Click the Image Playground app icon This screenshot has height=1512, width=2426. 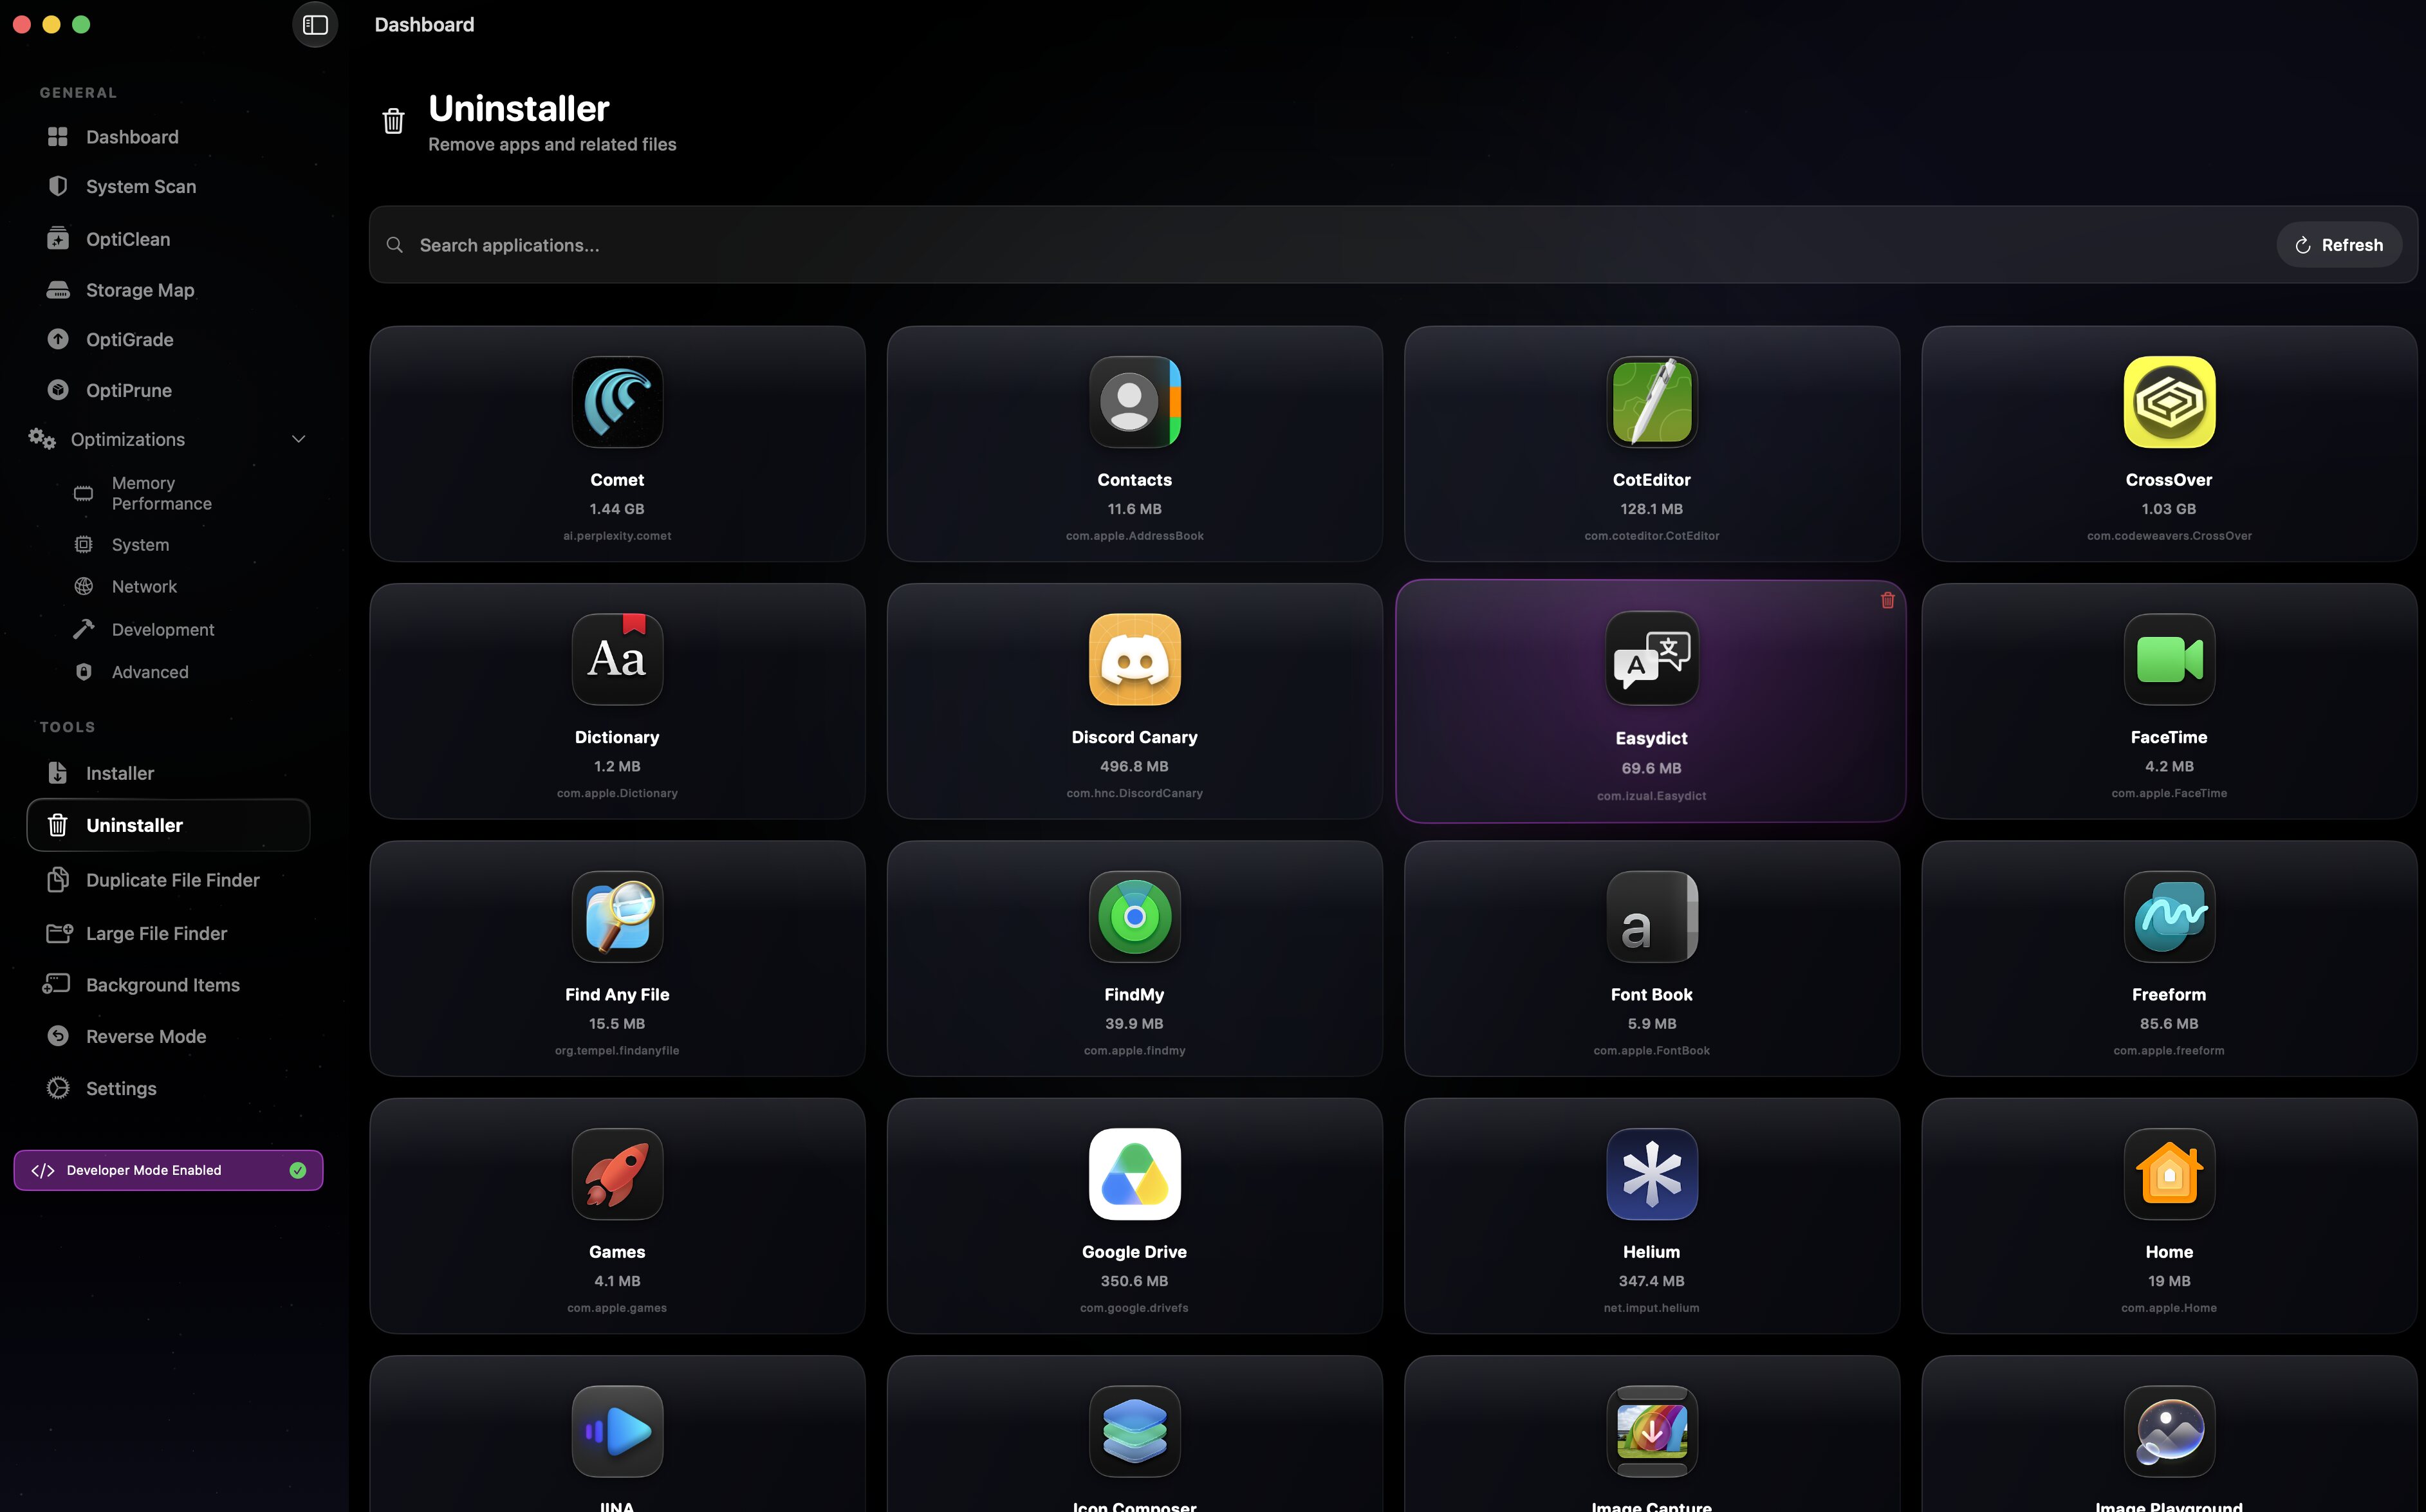(x=2168, y=1430)
